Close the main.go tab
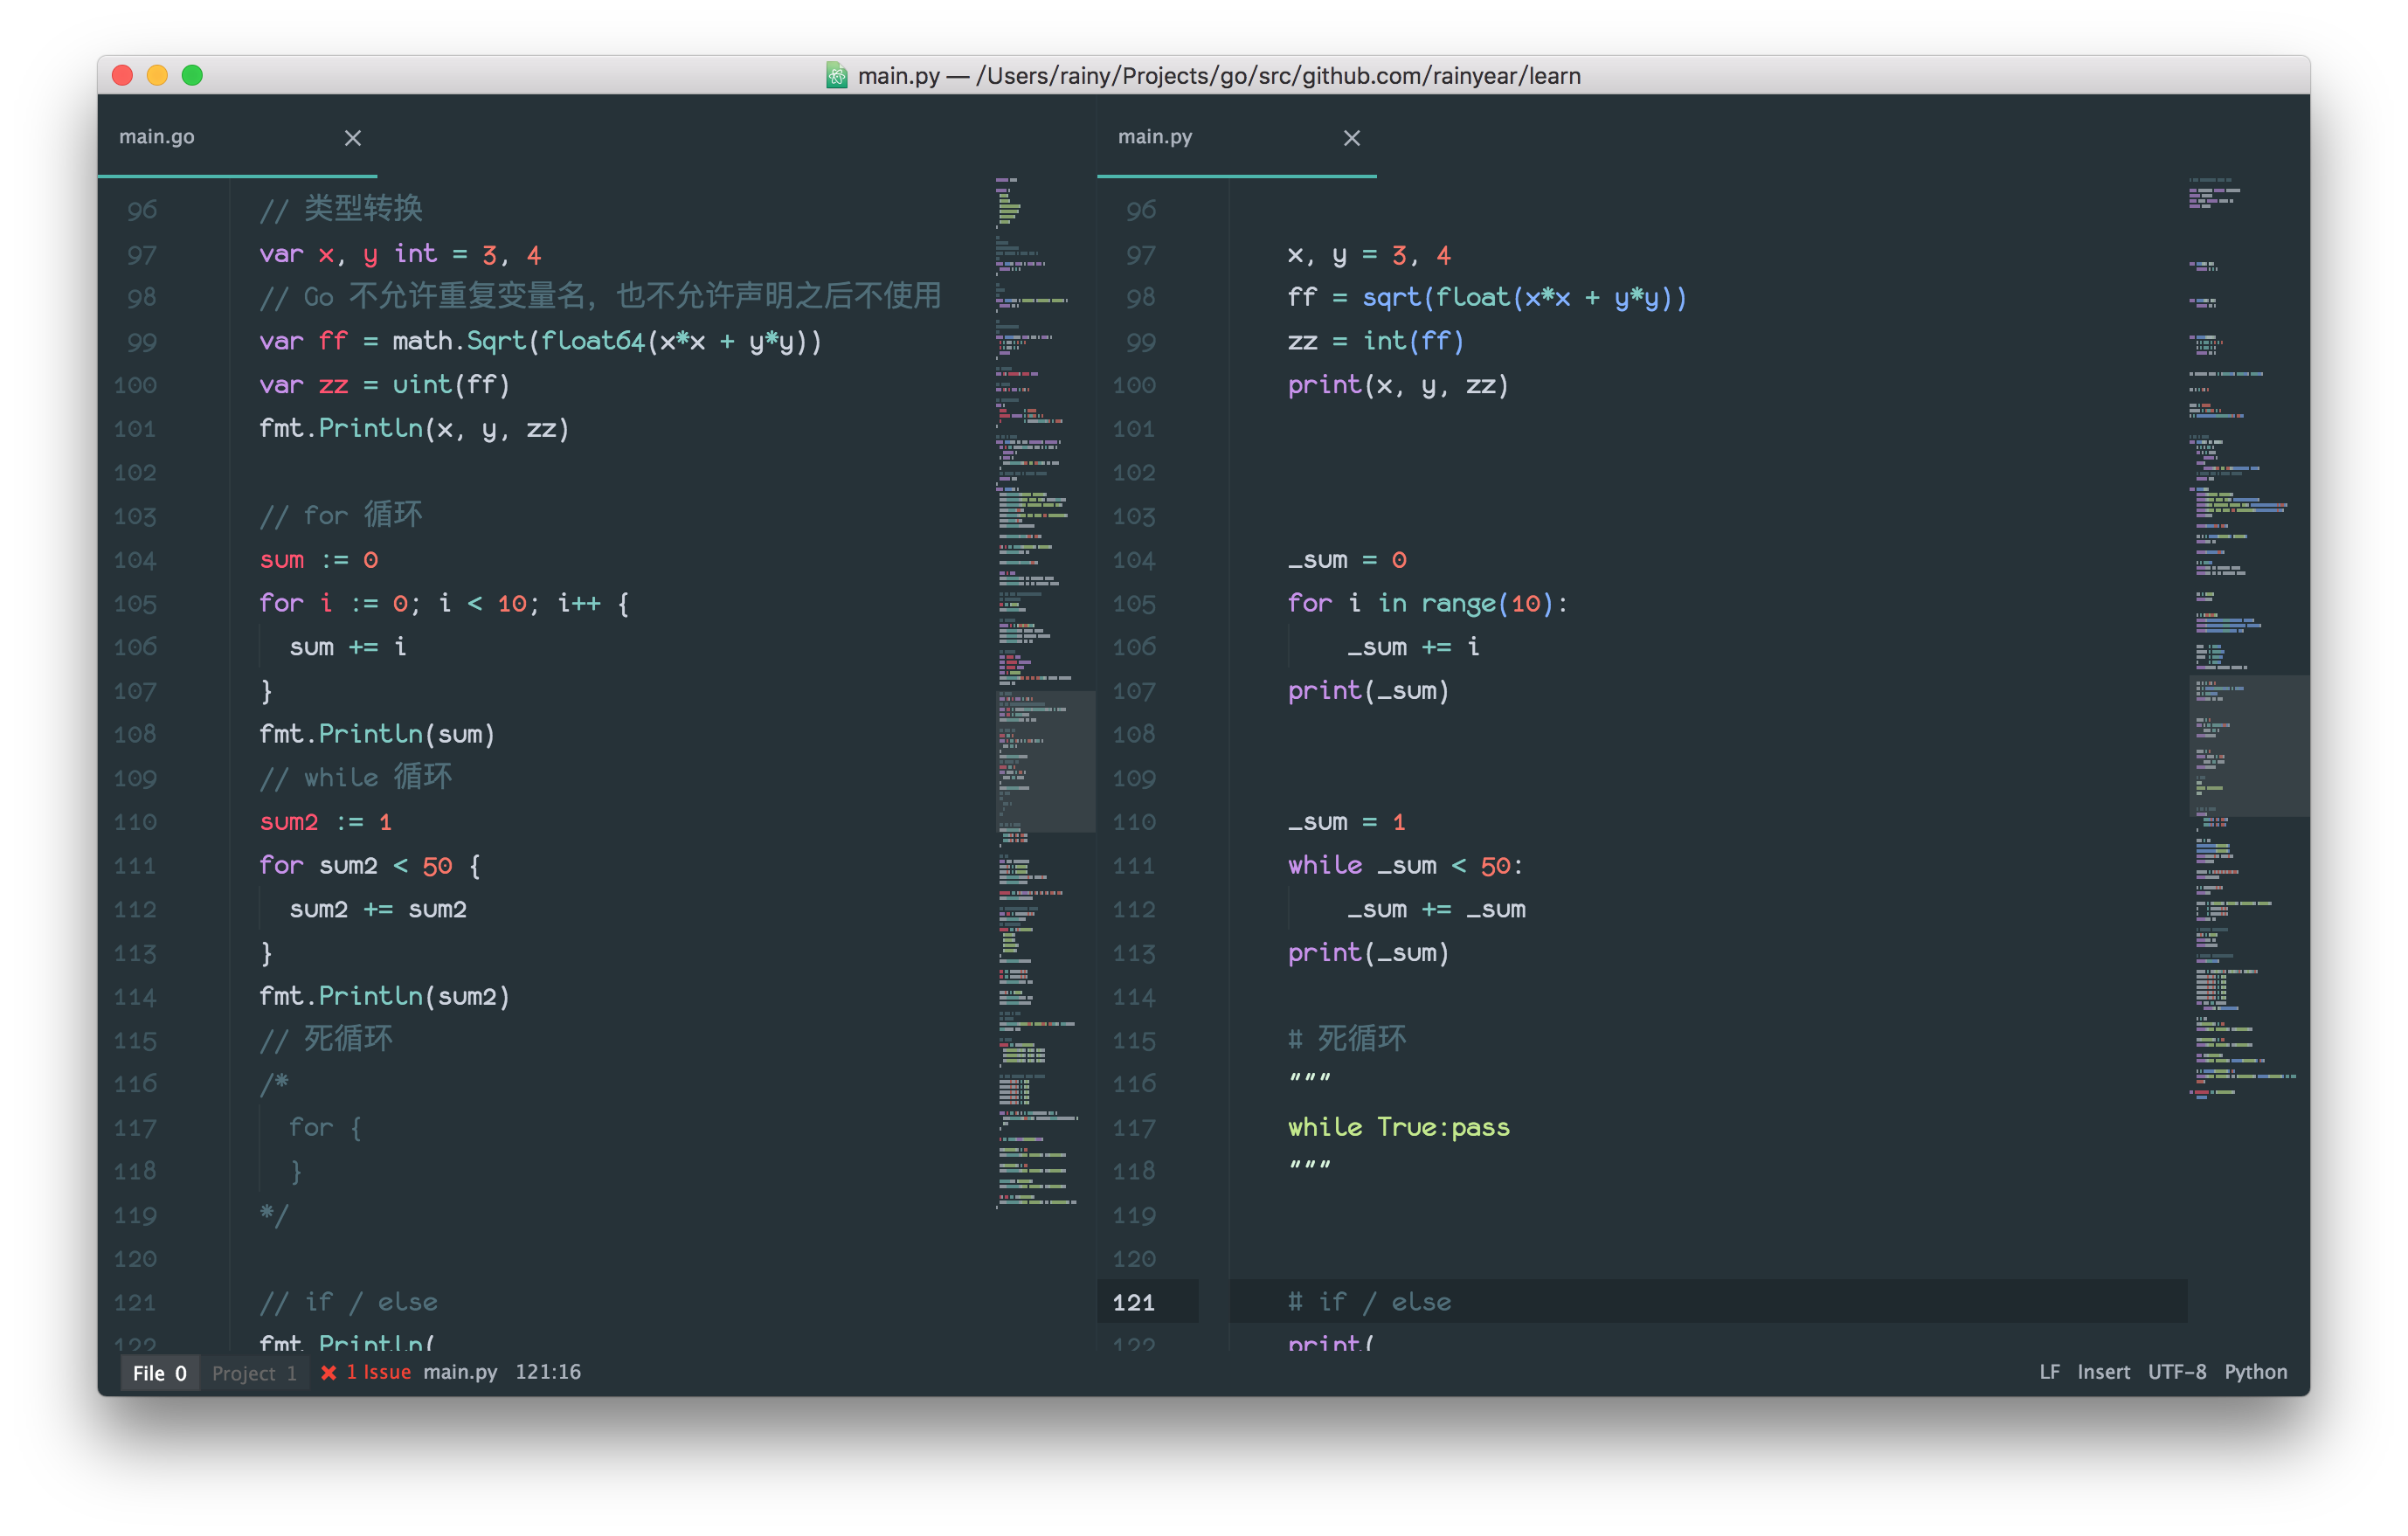 (x=352, y=138)
